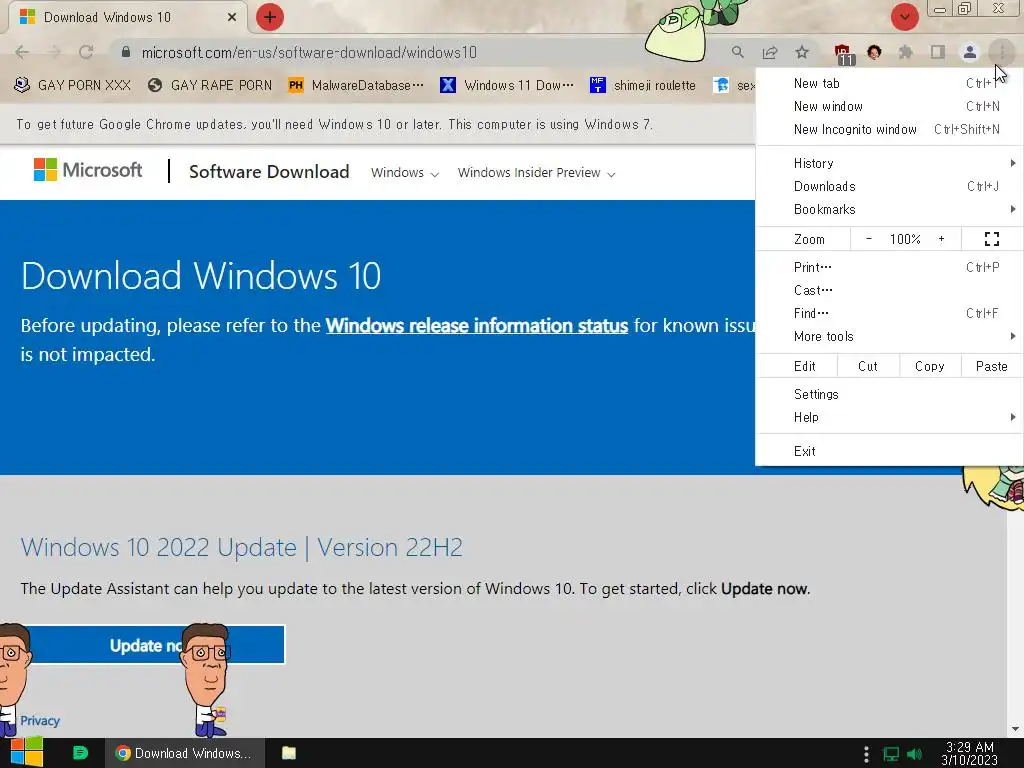Open the Windows Start button
Viewport: 1024px width, 768px height.
[27, 753]
